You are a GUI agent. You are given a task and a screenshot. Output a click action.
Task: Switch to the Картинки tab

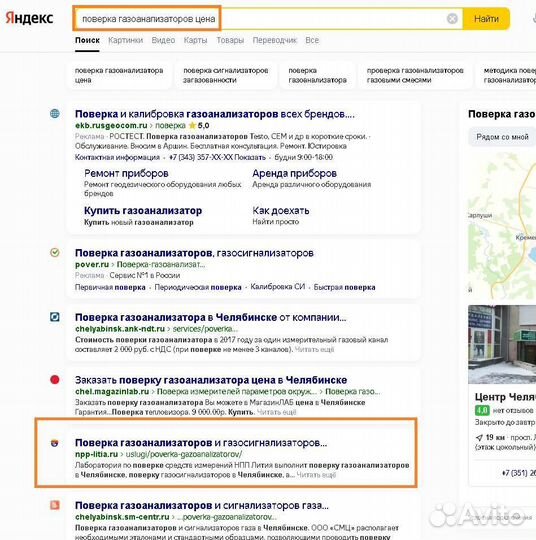click(125, 40)
